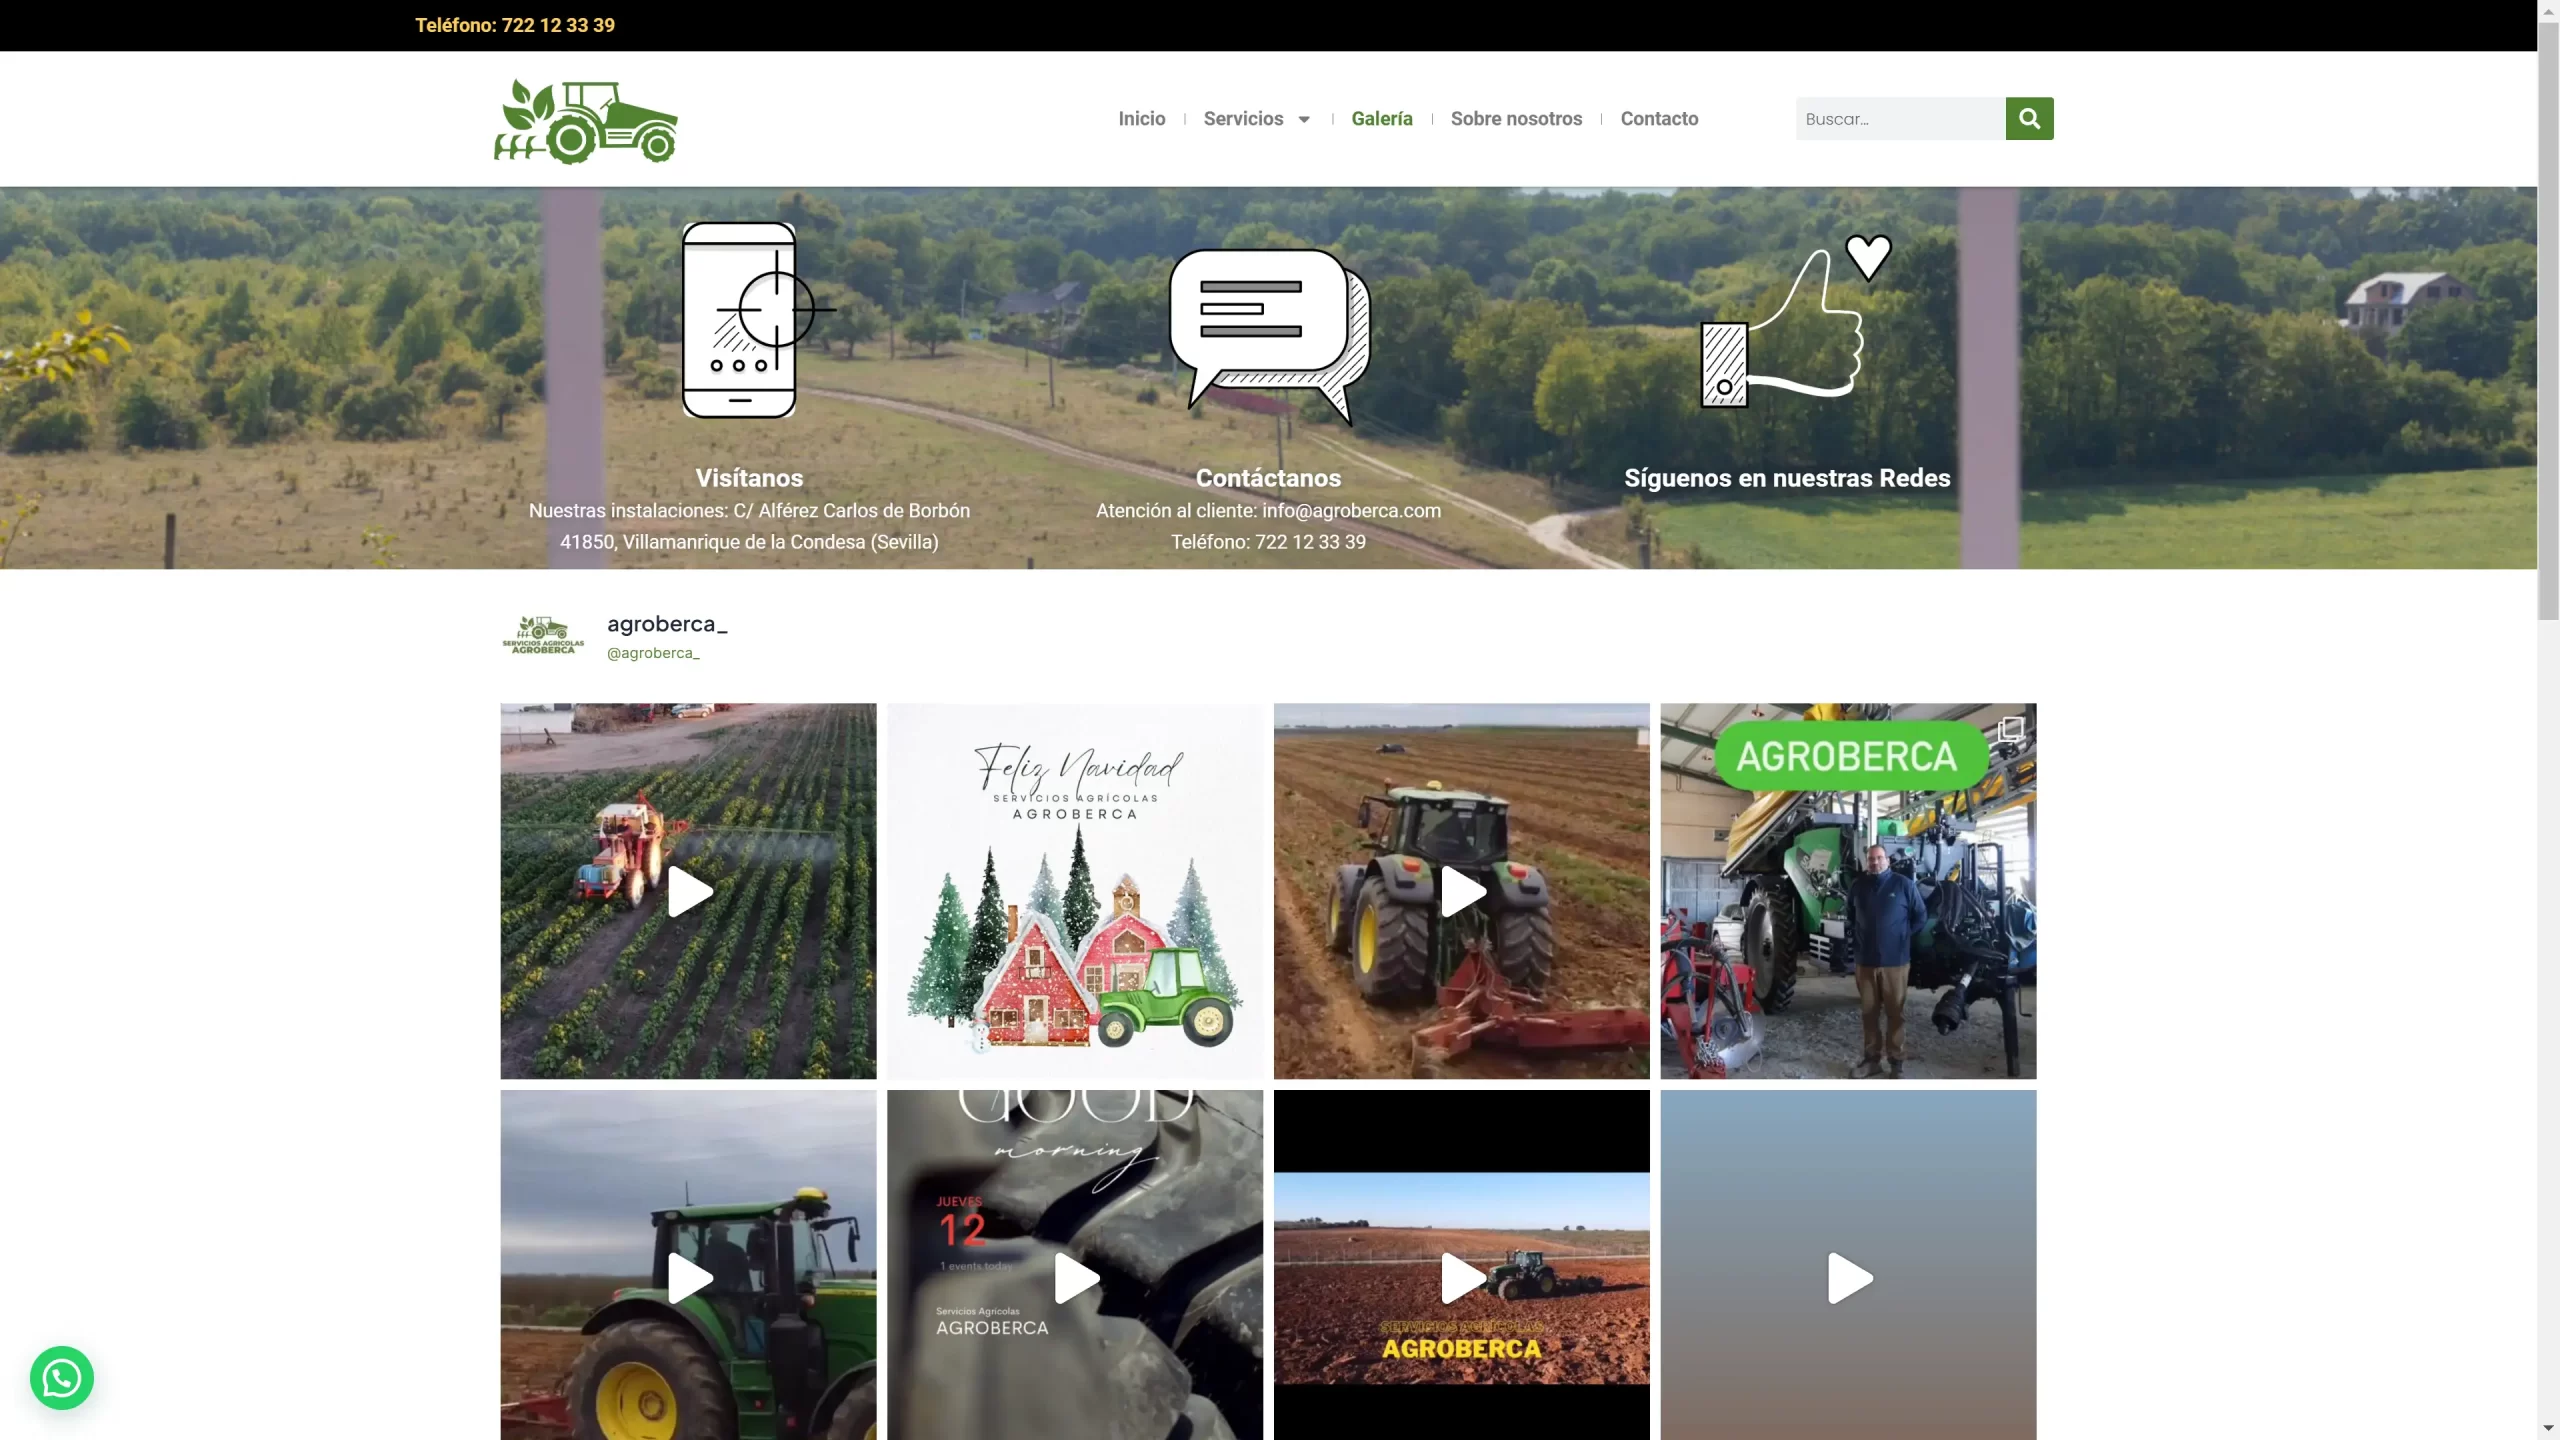The width and height of the screenshot is (2560, 1440).
Task: Open the Contacto menu link
Action: pos(1659,119)
